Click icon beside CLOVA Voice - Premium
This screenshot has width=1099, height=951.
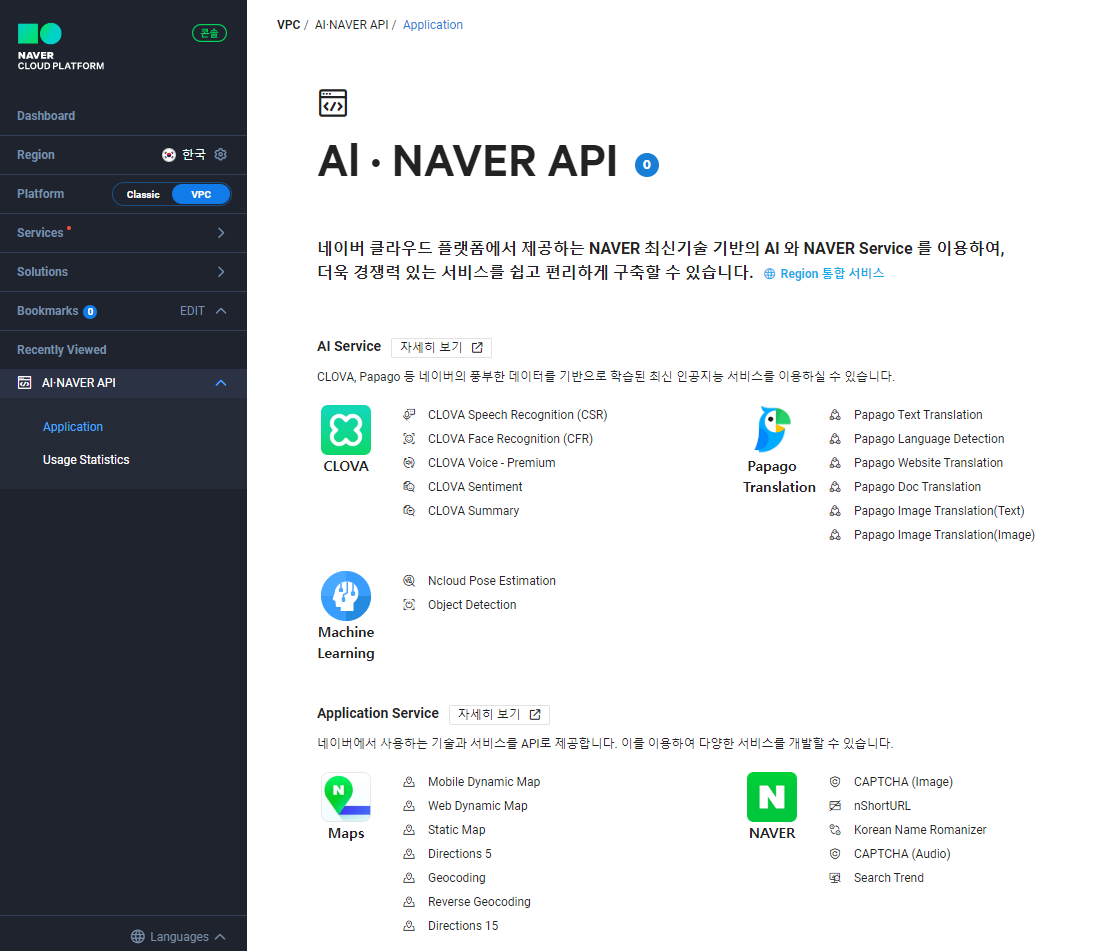coord(409,463)
